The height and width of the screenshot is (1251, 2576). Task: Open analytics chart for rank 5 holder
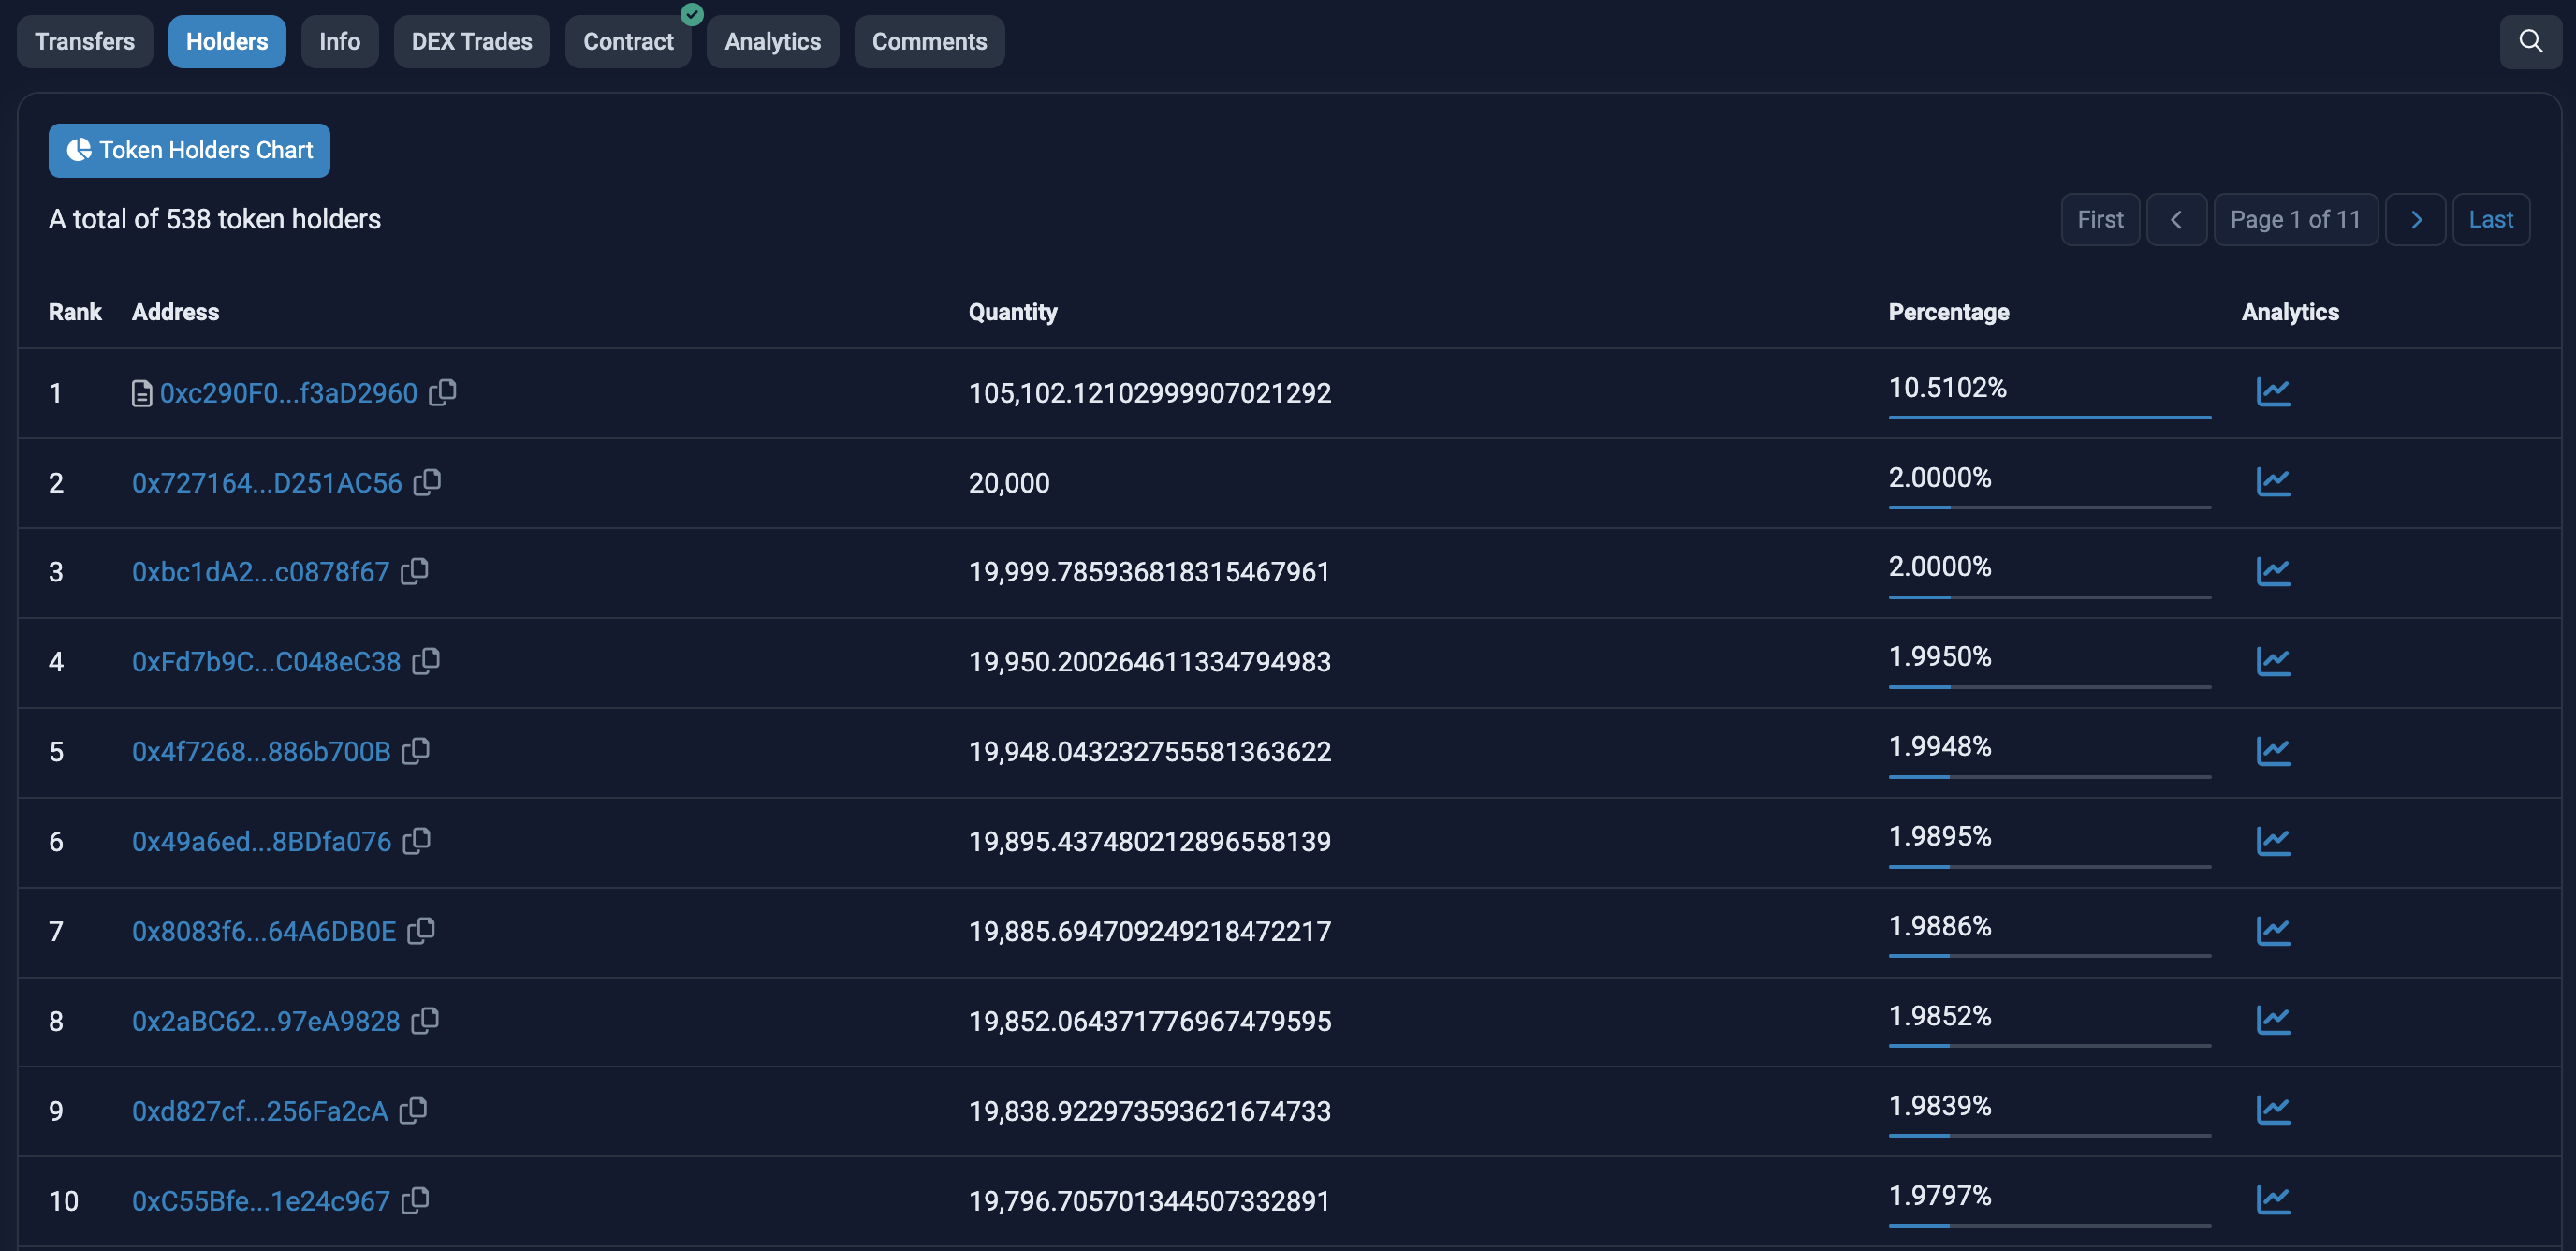[x=2272, y=751]
